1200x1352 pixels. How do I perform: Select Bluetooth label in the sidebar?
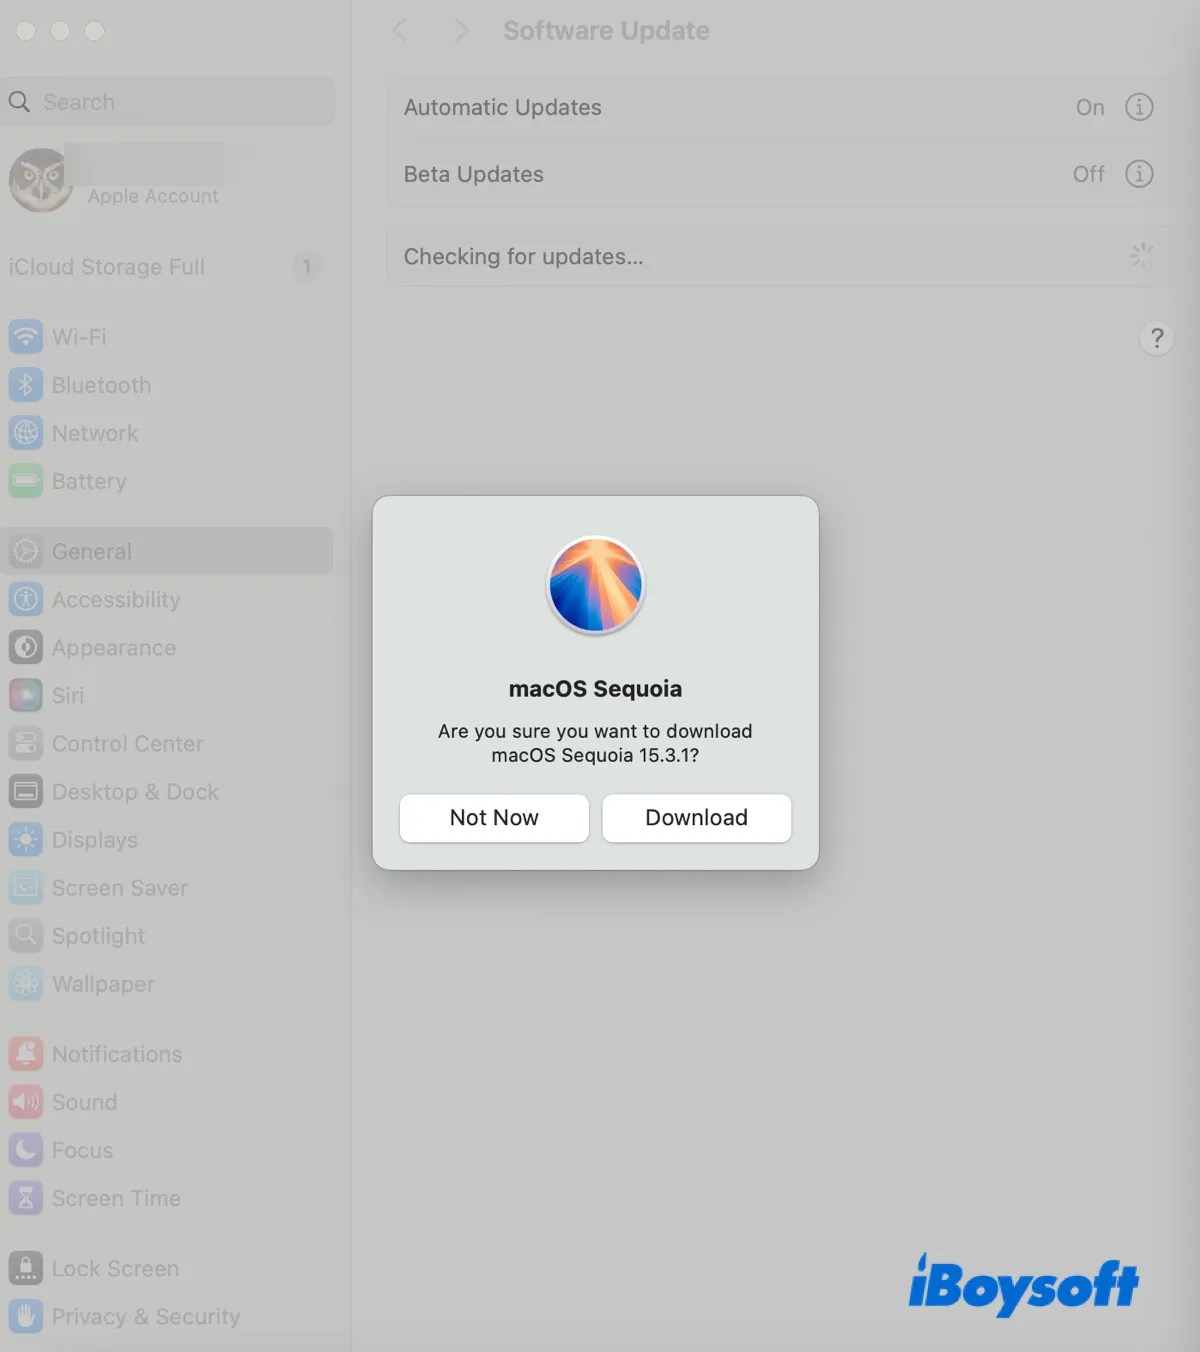[x=101, y=385]
